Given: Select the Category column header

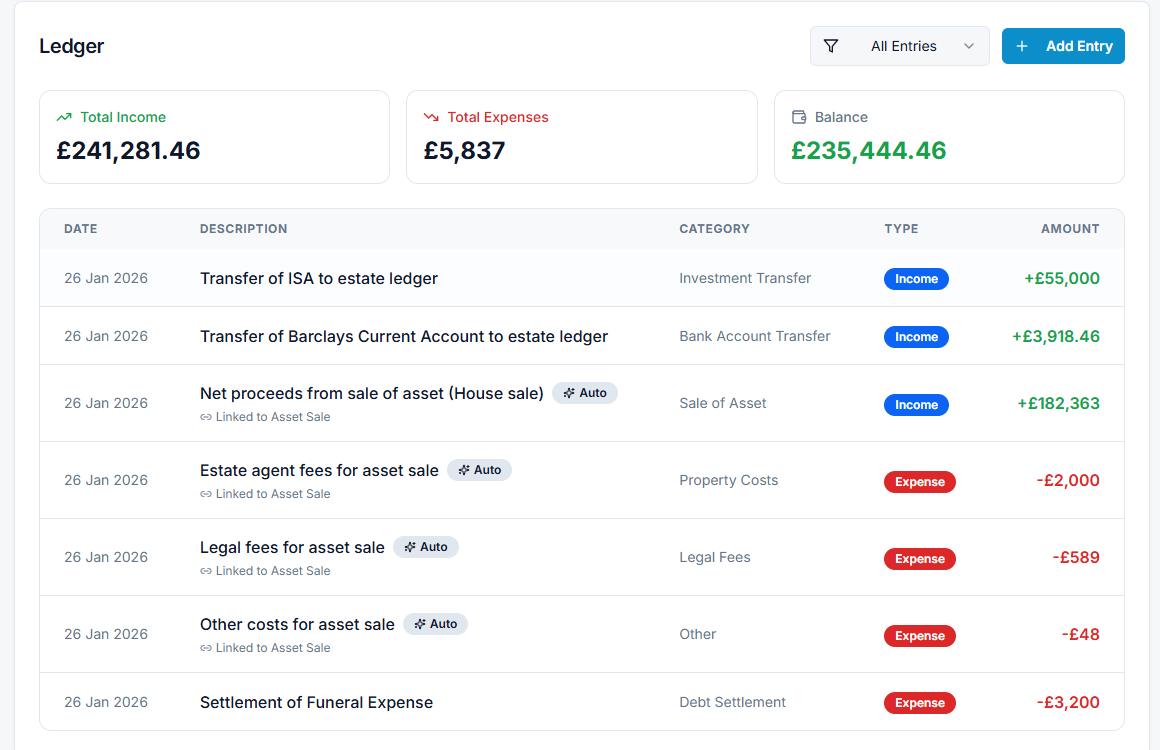Looking at the screenshot, I should click(x=714, y=229).
